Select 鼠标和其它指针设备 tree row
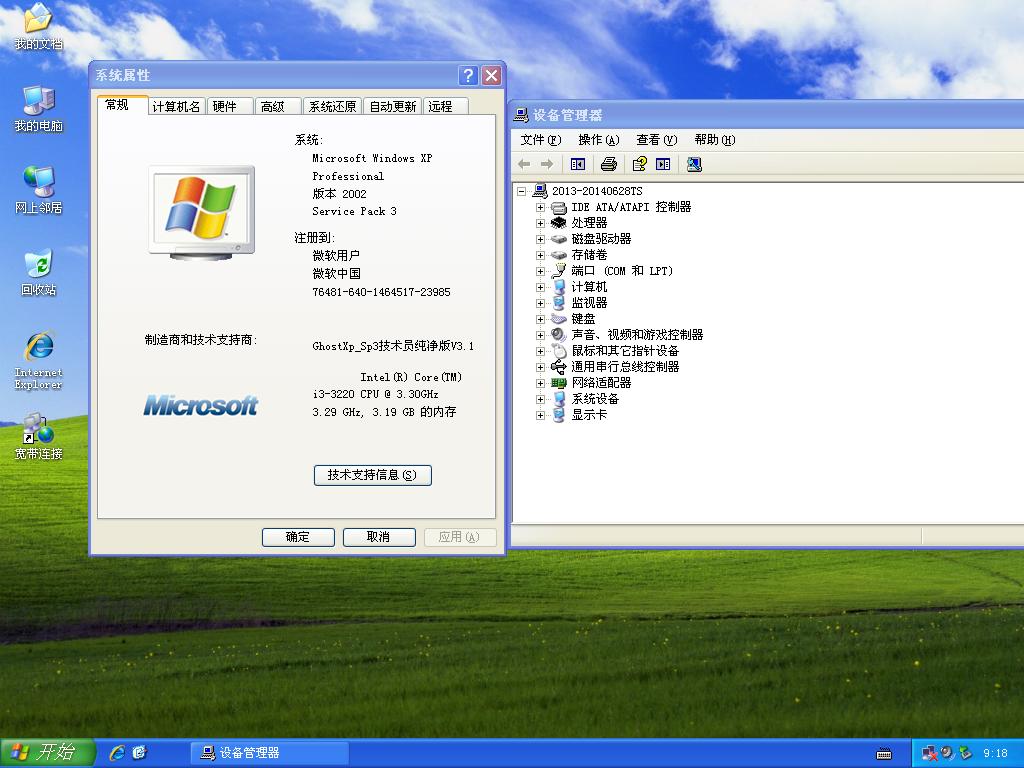 pos(625,351)
